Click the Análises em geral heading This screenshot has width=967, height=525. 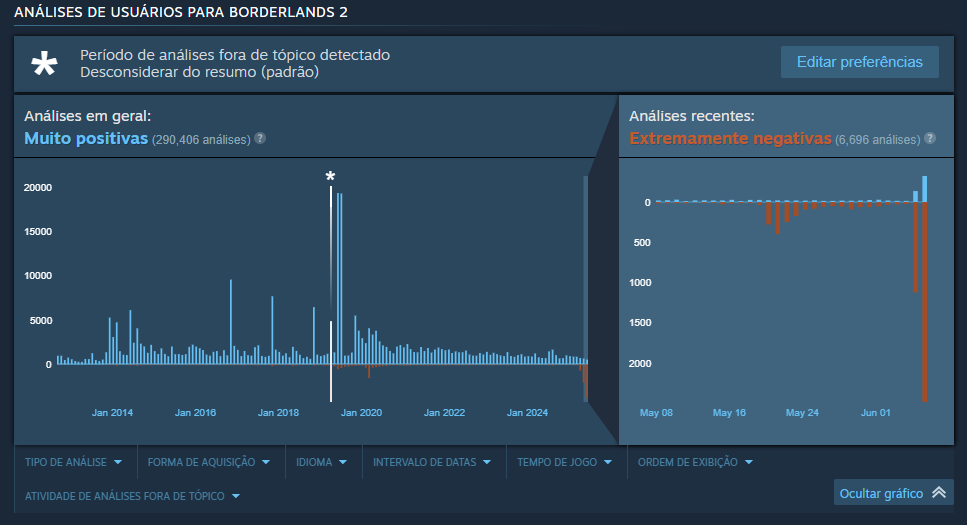pos(88,116)
